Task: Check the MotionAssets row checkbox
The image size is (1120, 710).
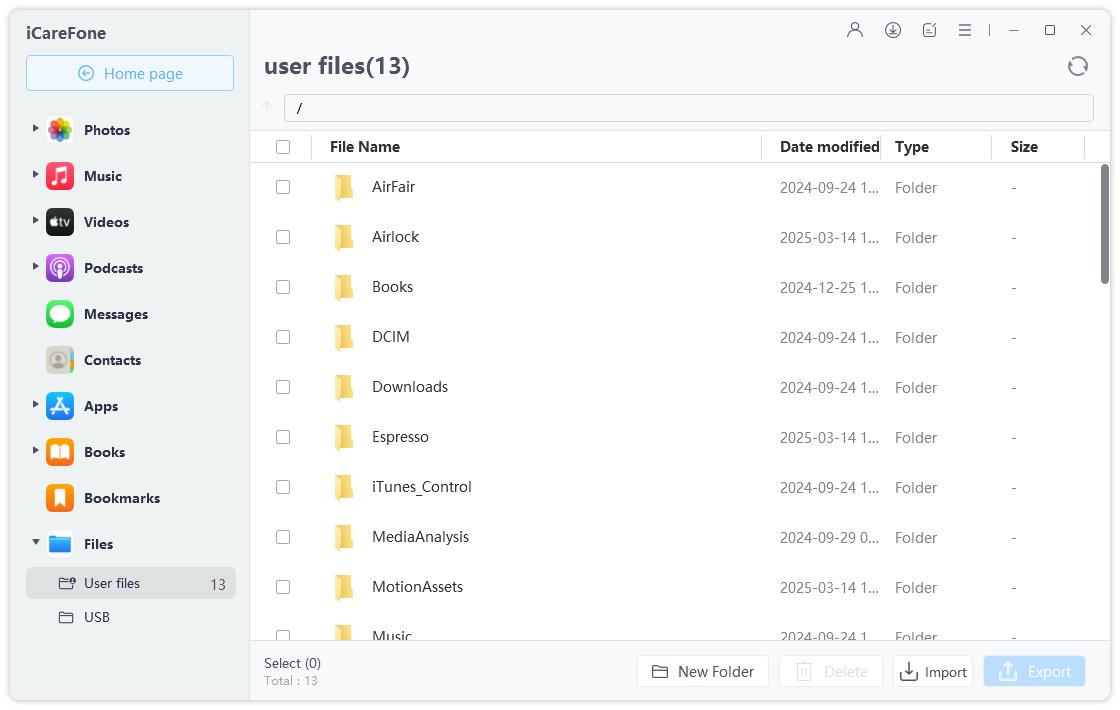Action: pyautogui.click(x=283, y=587)
